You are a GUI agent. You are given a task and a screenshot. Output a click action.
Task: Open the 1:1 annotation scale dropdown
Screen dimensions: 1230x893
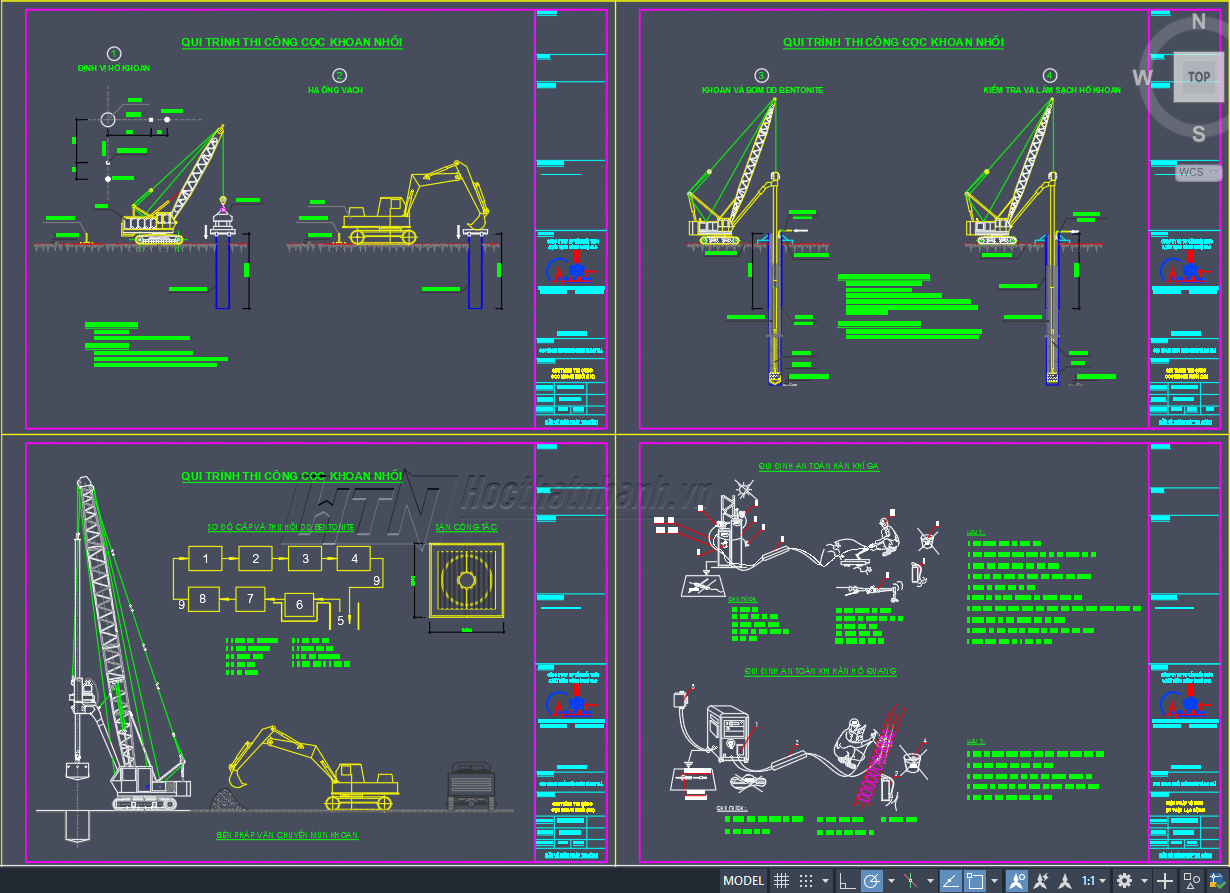coord(1093,881)
